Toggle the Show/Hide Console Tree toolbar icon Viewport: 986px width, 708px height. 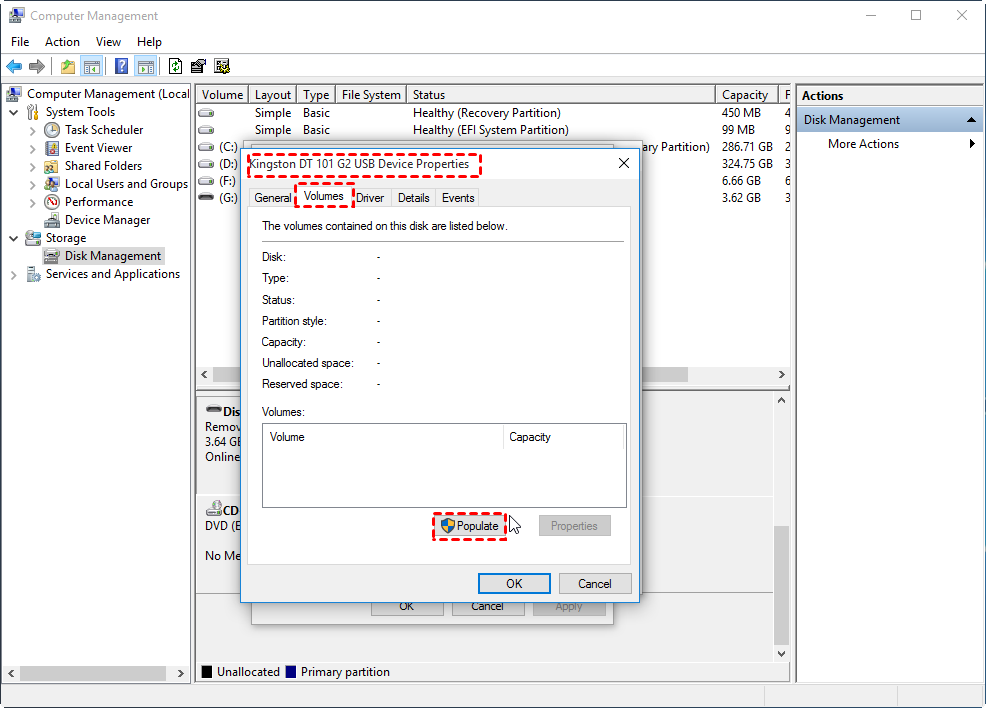(92, 66)
